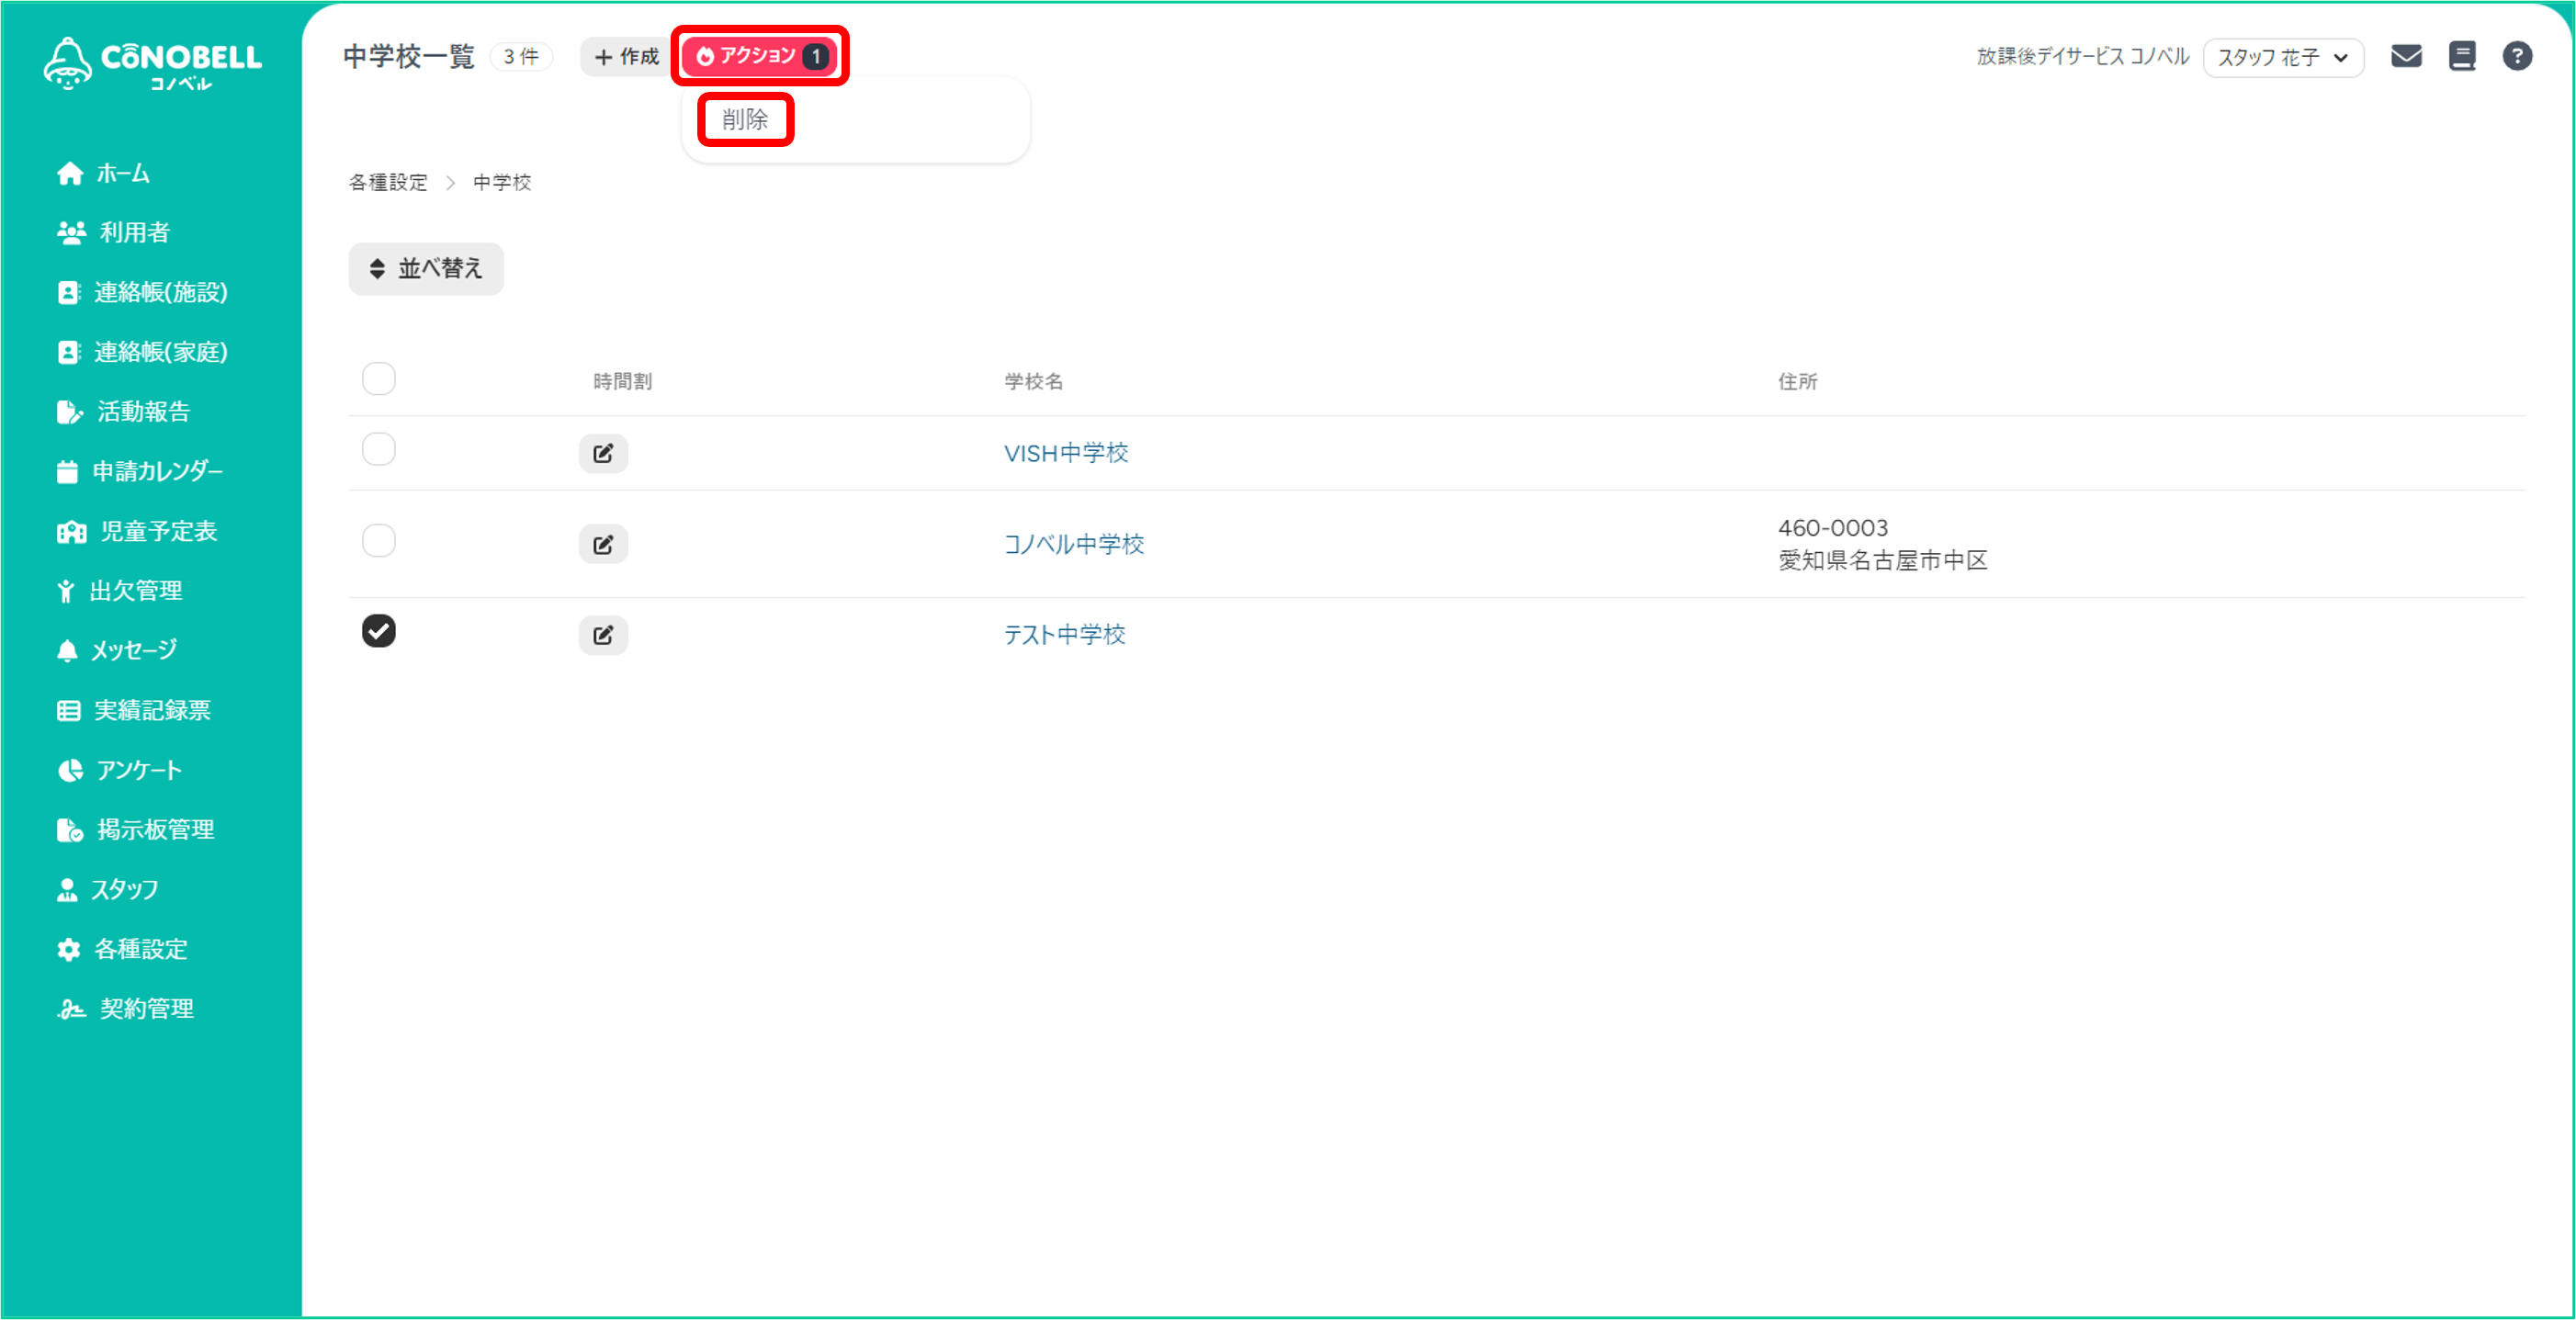The width and height of the screenshot is (2576, 1320).
Task: Click the 出欠管理 person icon
Action: pyautogui.click(x=66, y=591)
